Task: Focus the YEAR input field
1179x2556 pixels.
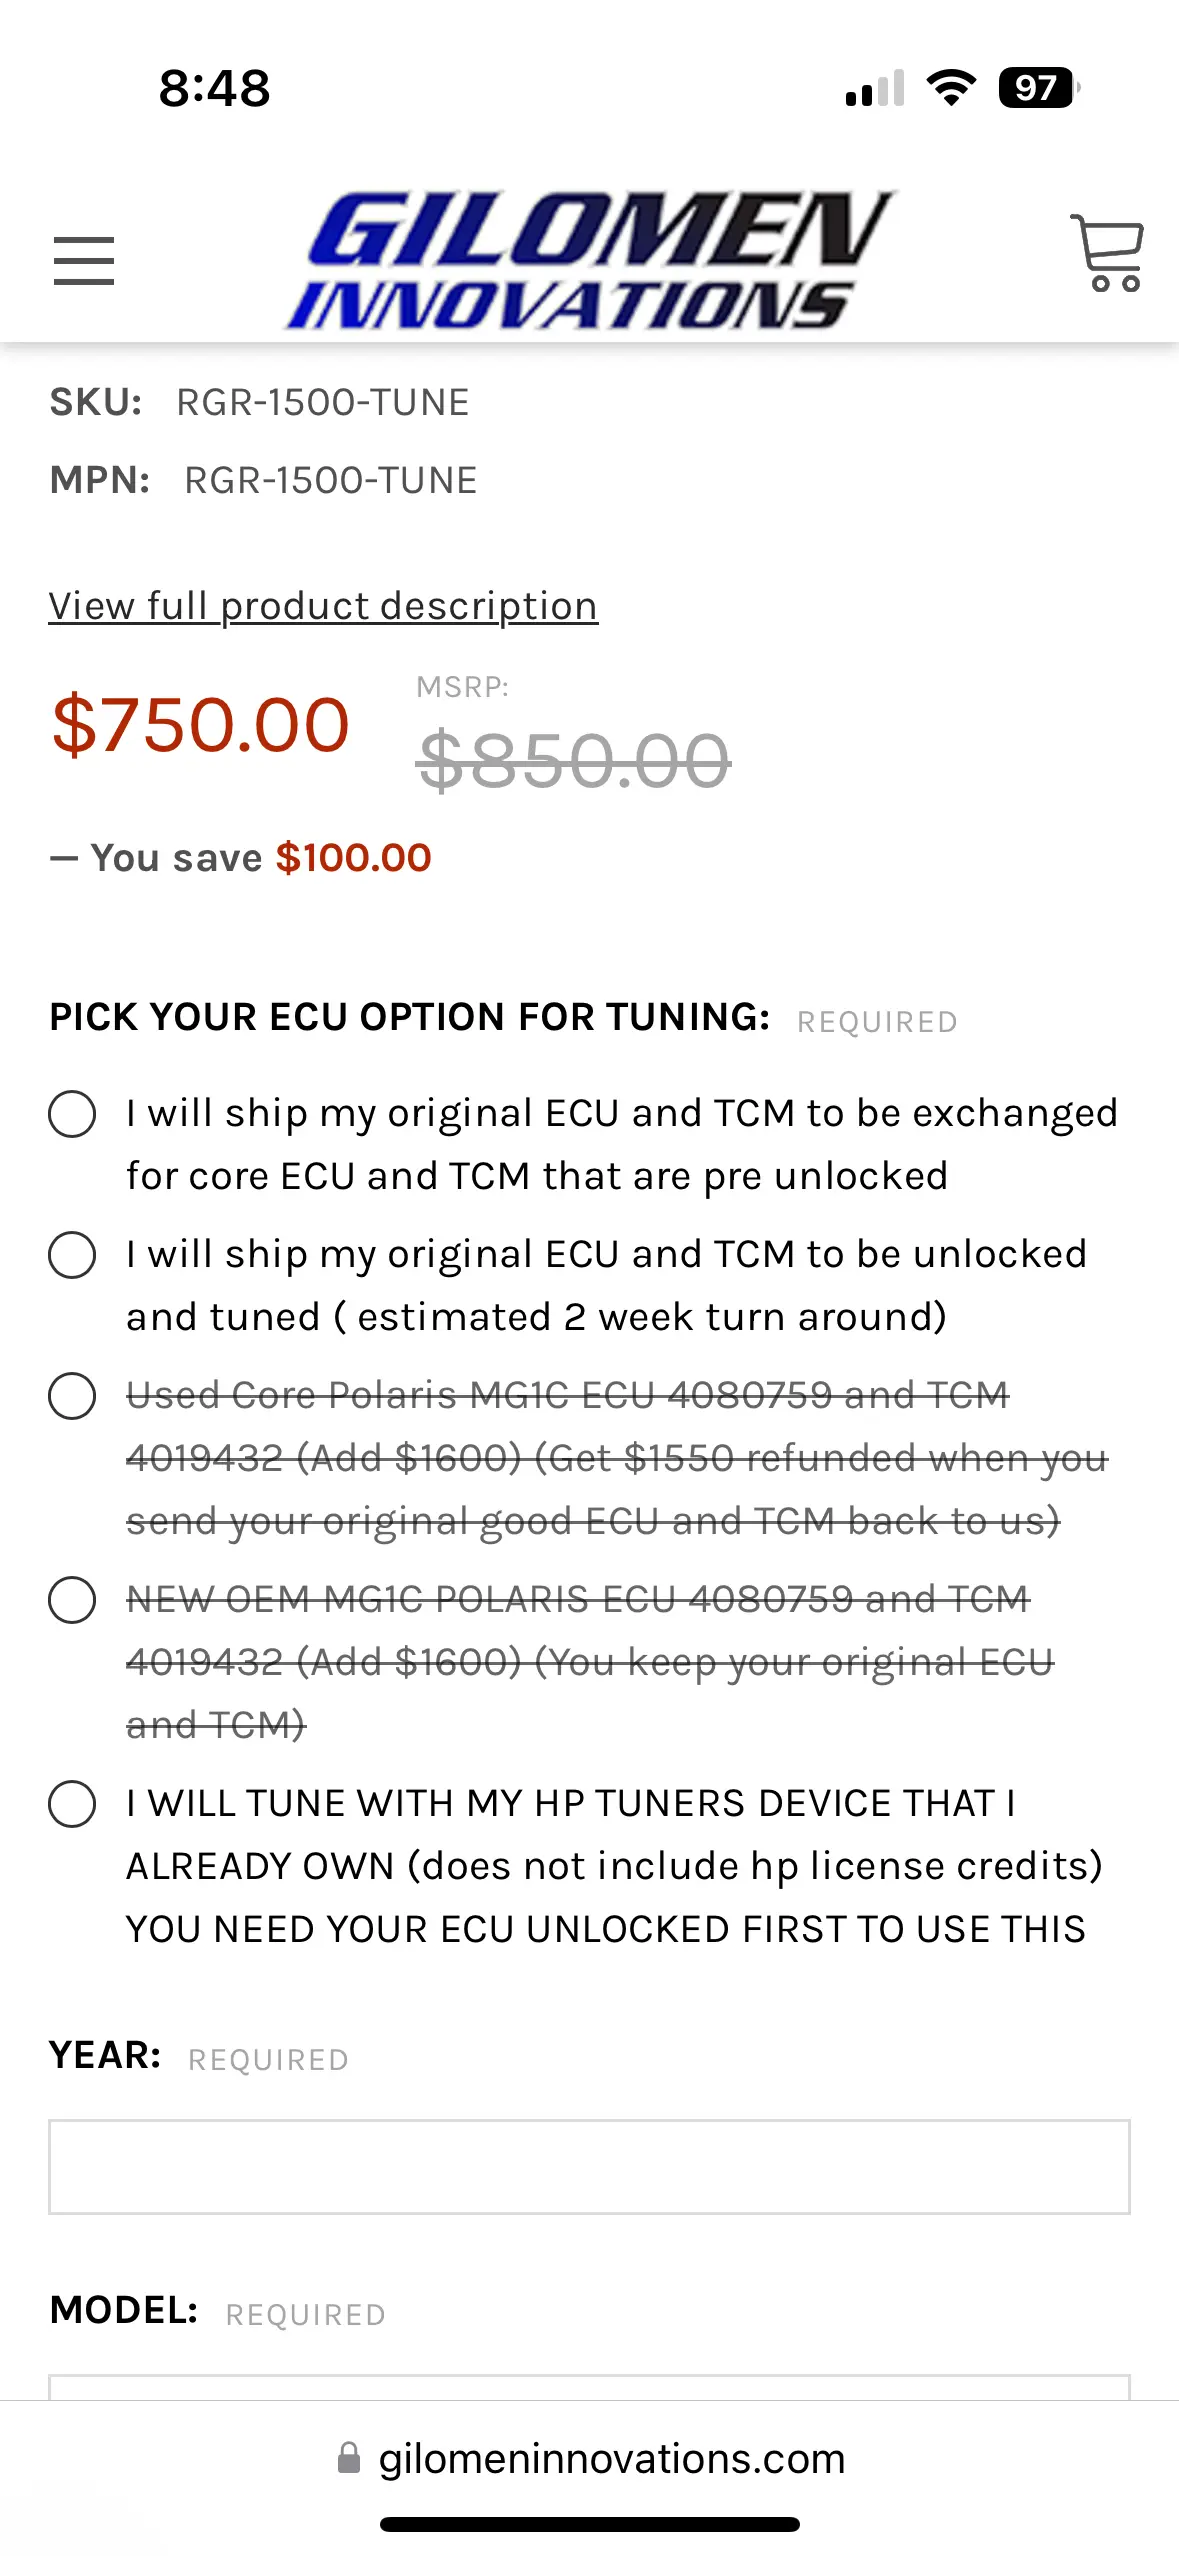Action: pyautogui.click(x=589, y=2167)
